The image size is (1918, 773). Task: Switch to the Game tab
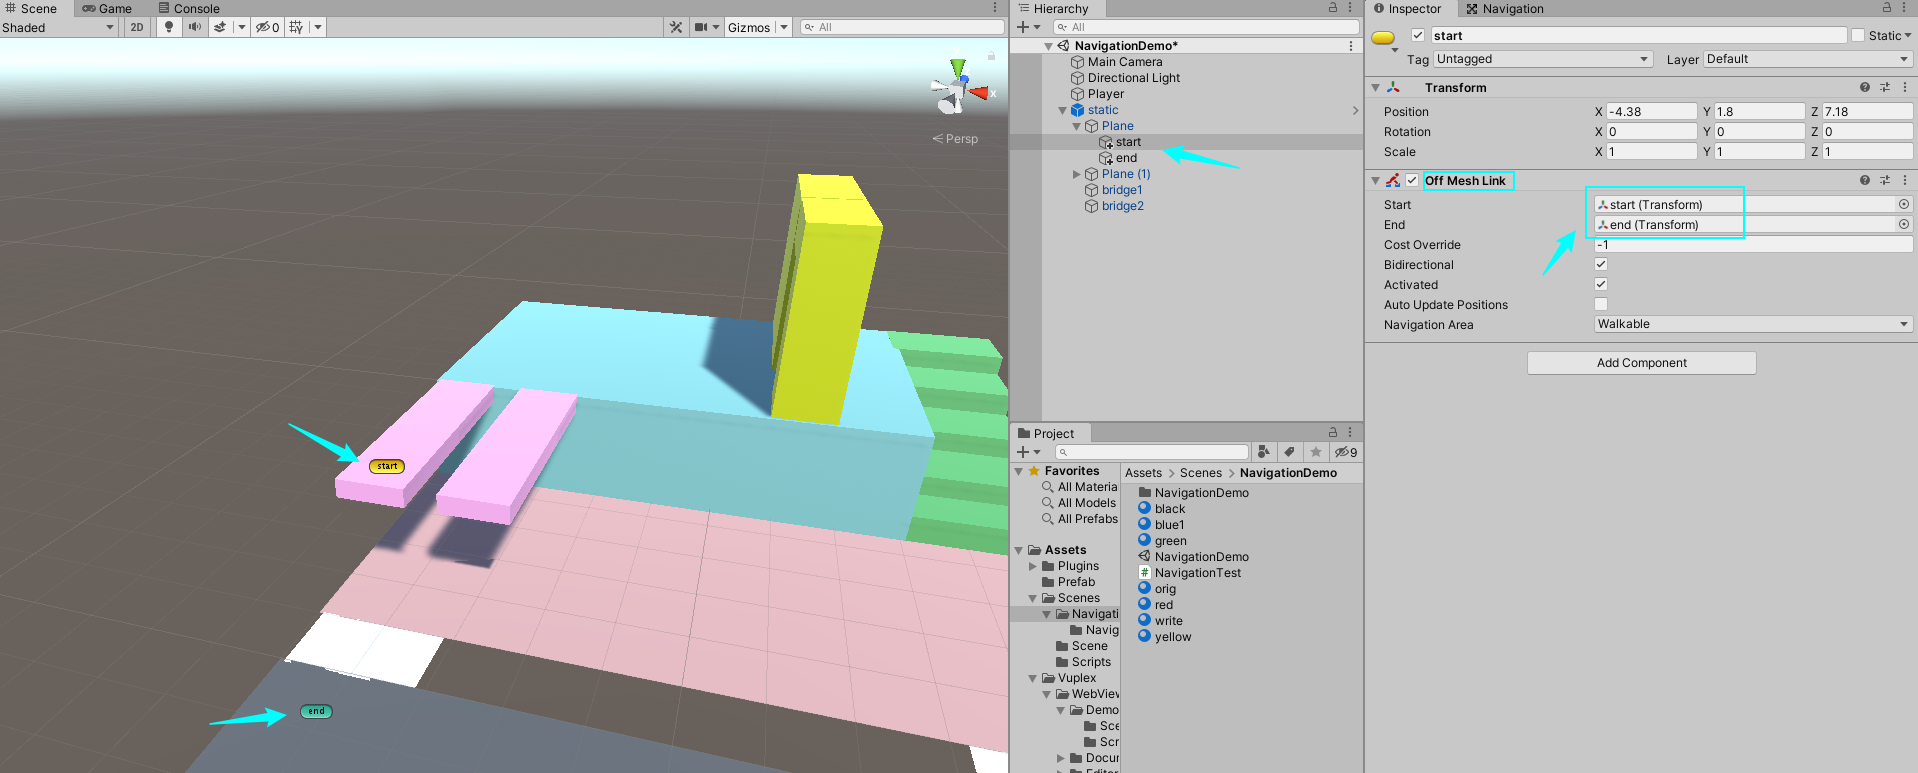pyautogui.click(x=107, y=8)
